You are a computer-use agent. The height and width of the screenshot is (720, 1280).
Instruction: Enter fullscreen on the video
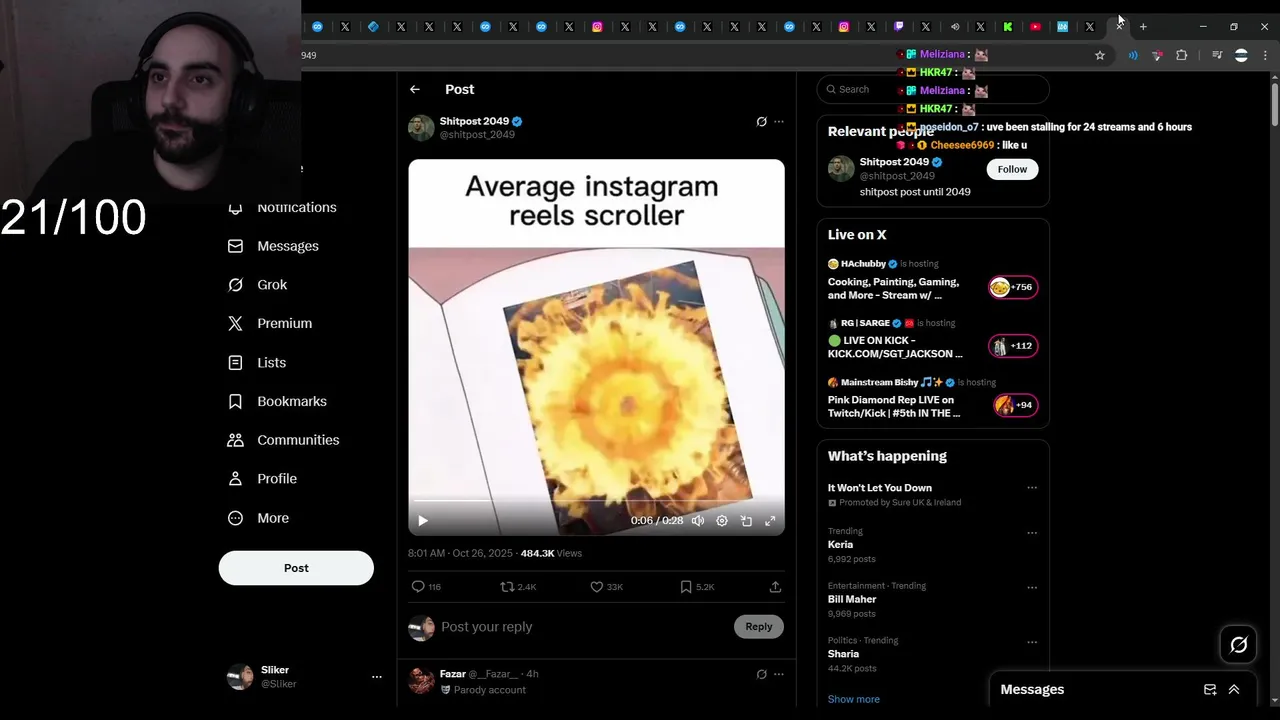(770, 521)
